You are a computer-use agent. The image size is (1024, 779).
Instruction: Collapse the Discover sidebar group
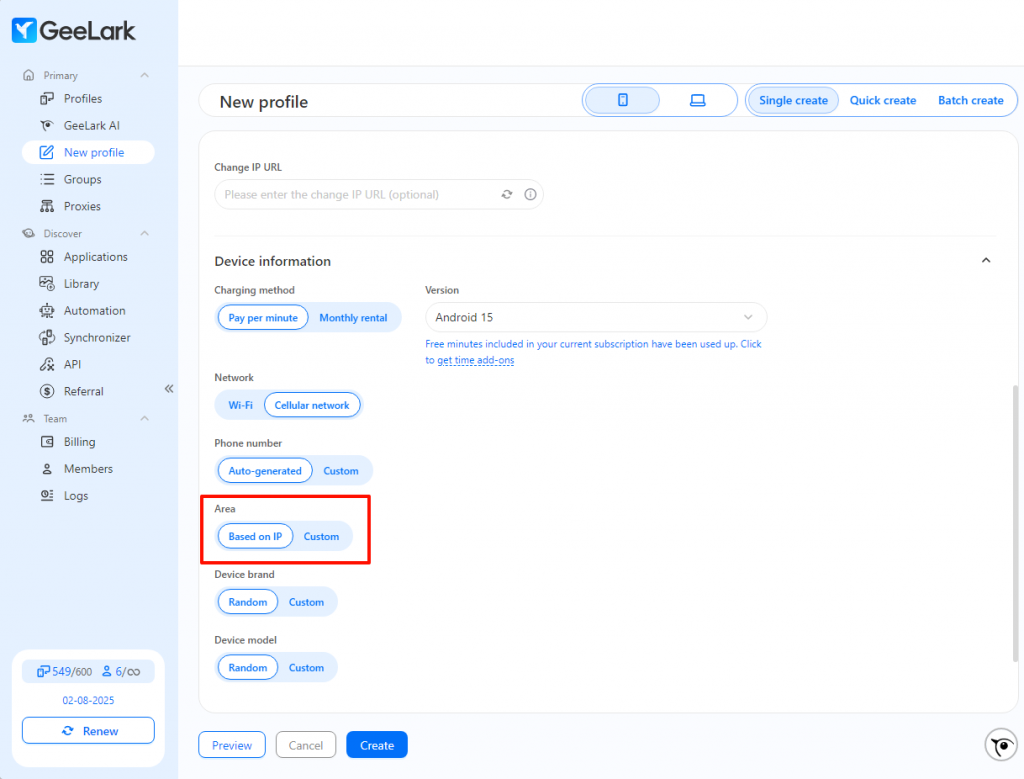(x=144, y=233)
